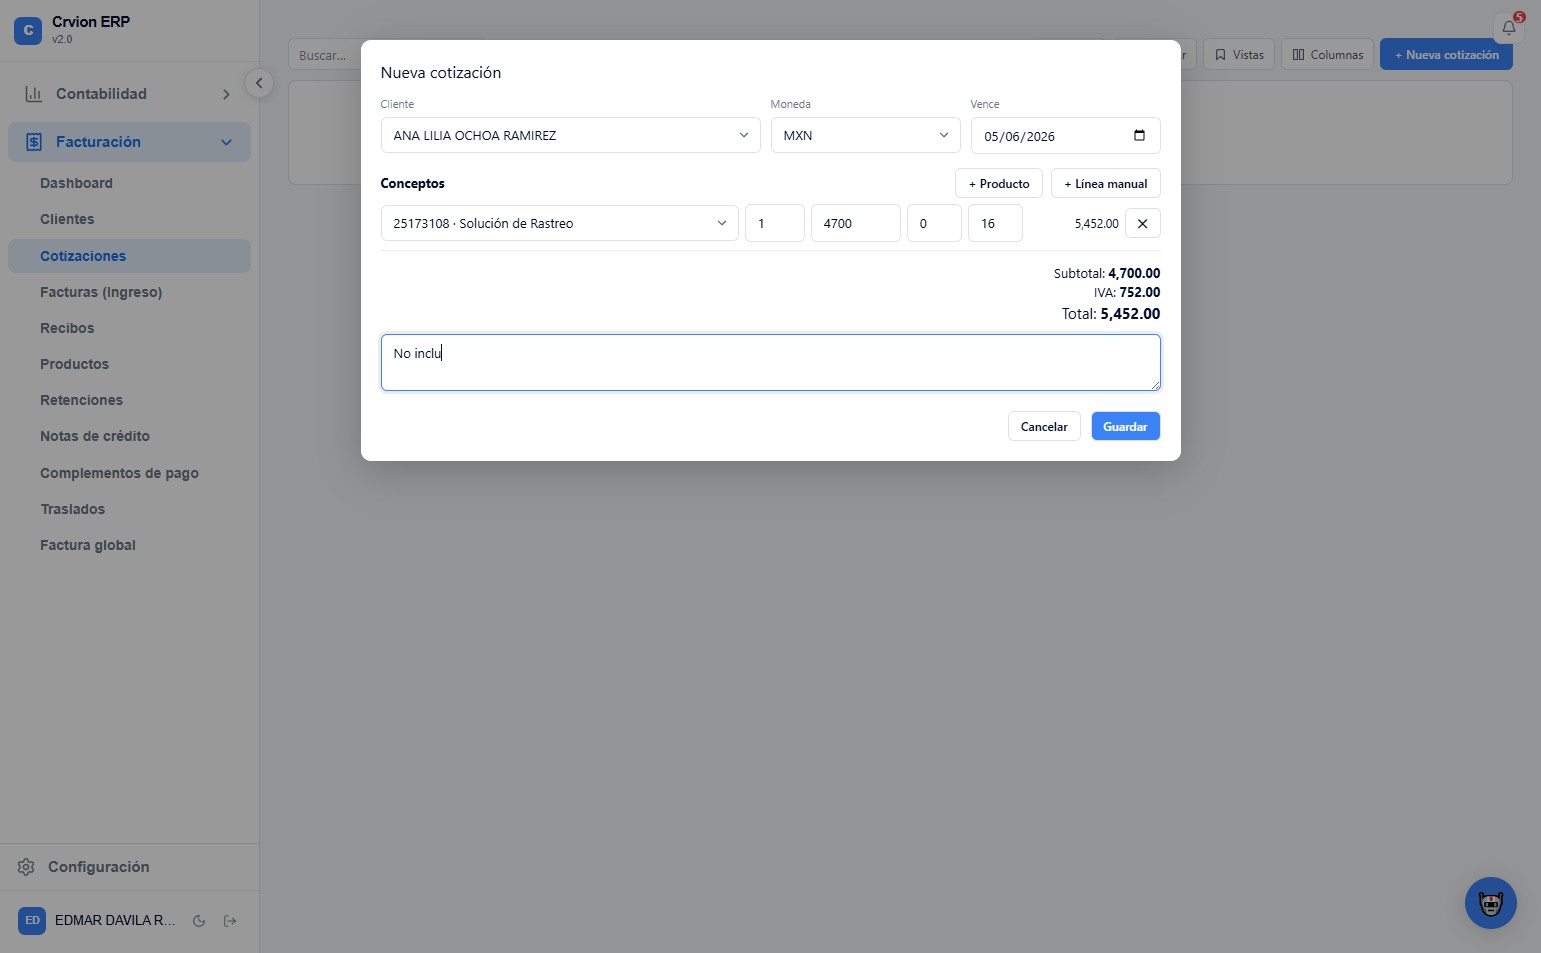Image resolution: width=1541 pixels, height=953 pixels.
Task: Click the Nueva cotización dialog title
Action: click(x=440, y=73)
